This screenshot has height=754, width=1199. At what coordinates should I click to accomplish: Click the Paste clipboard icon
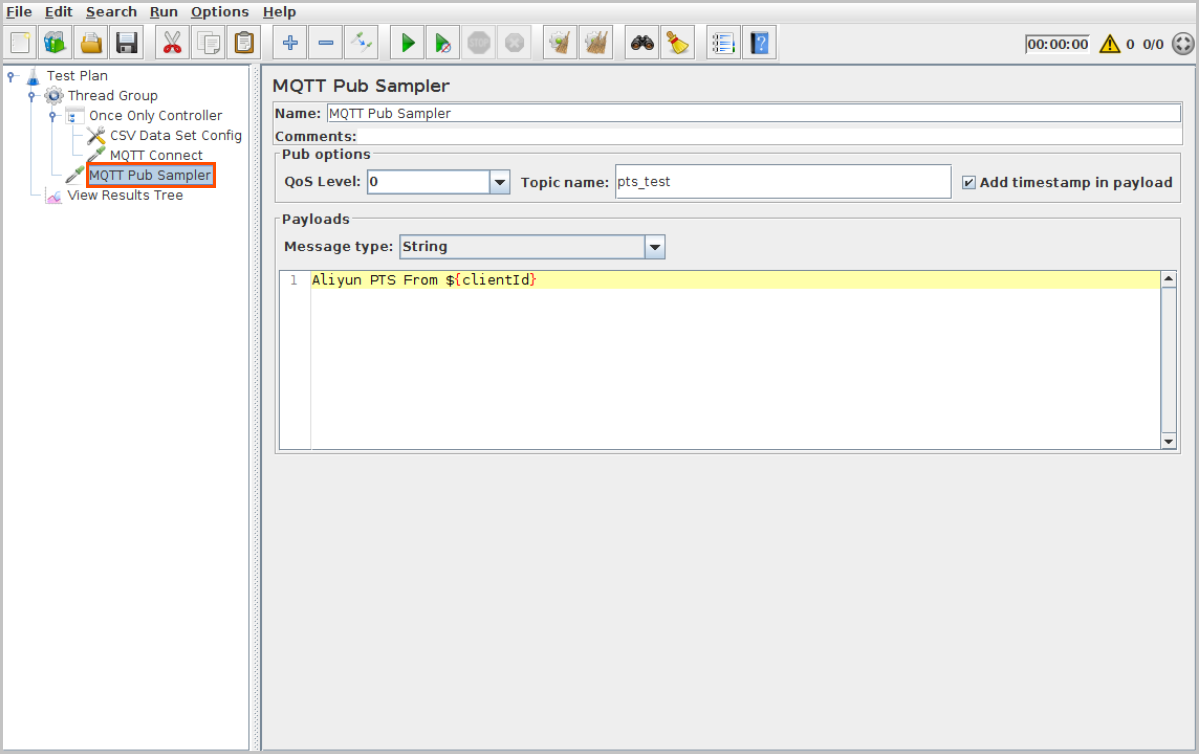click(x=244, y=43)
